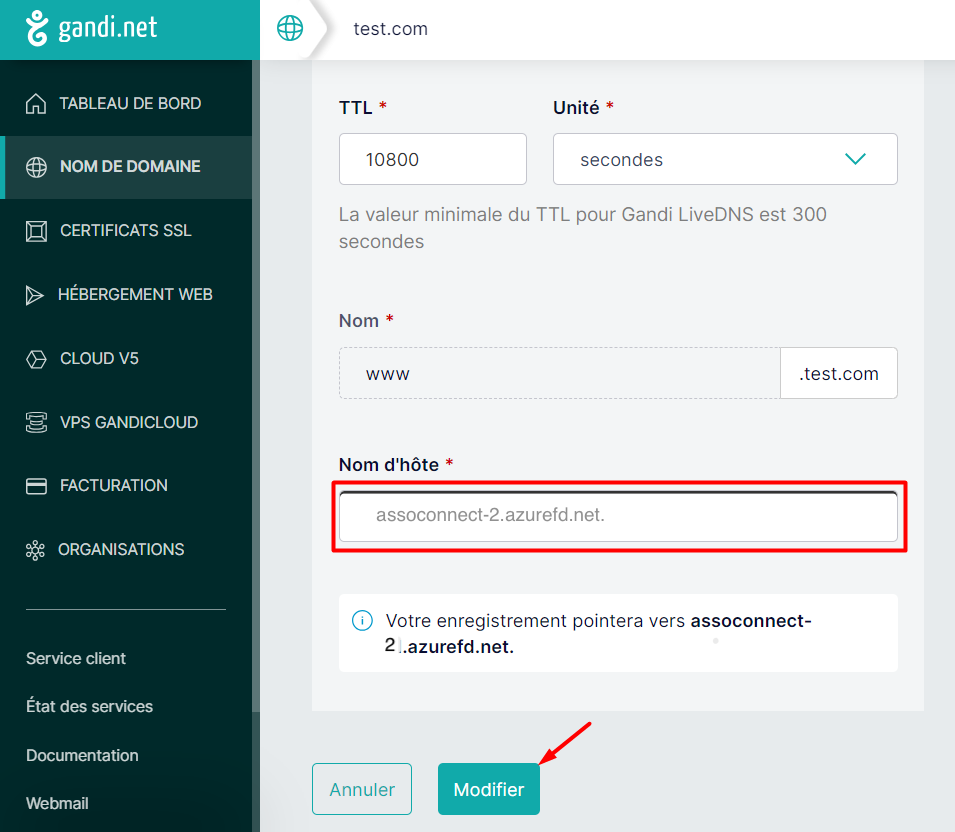
Task: Open Hébergement Web section
Action: tap(126, 295)
